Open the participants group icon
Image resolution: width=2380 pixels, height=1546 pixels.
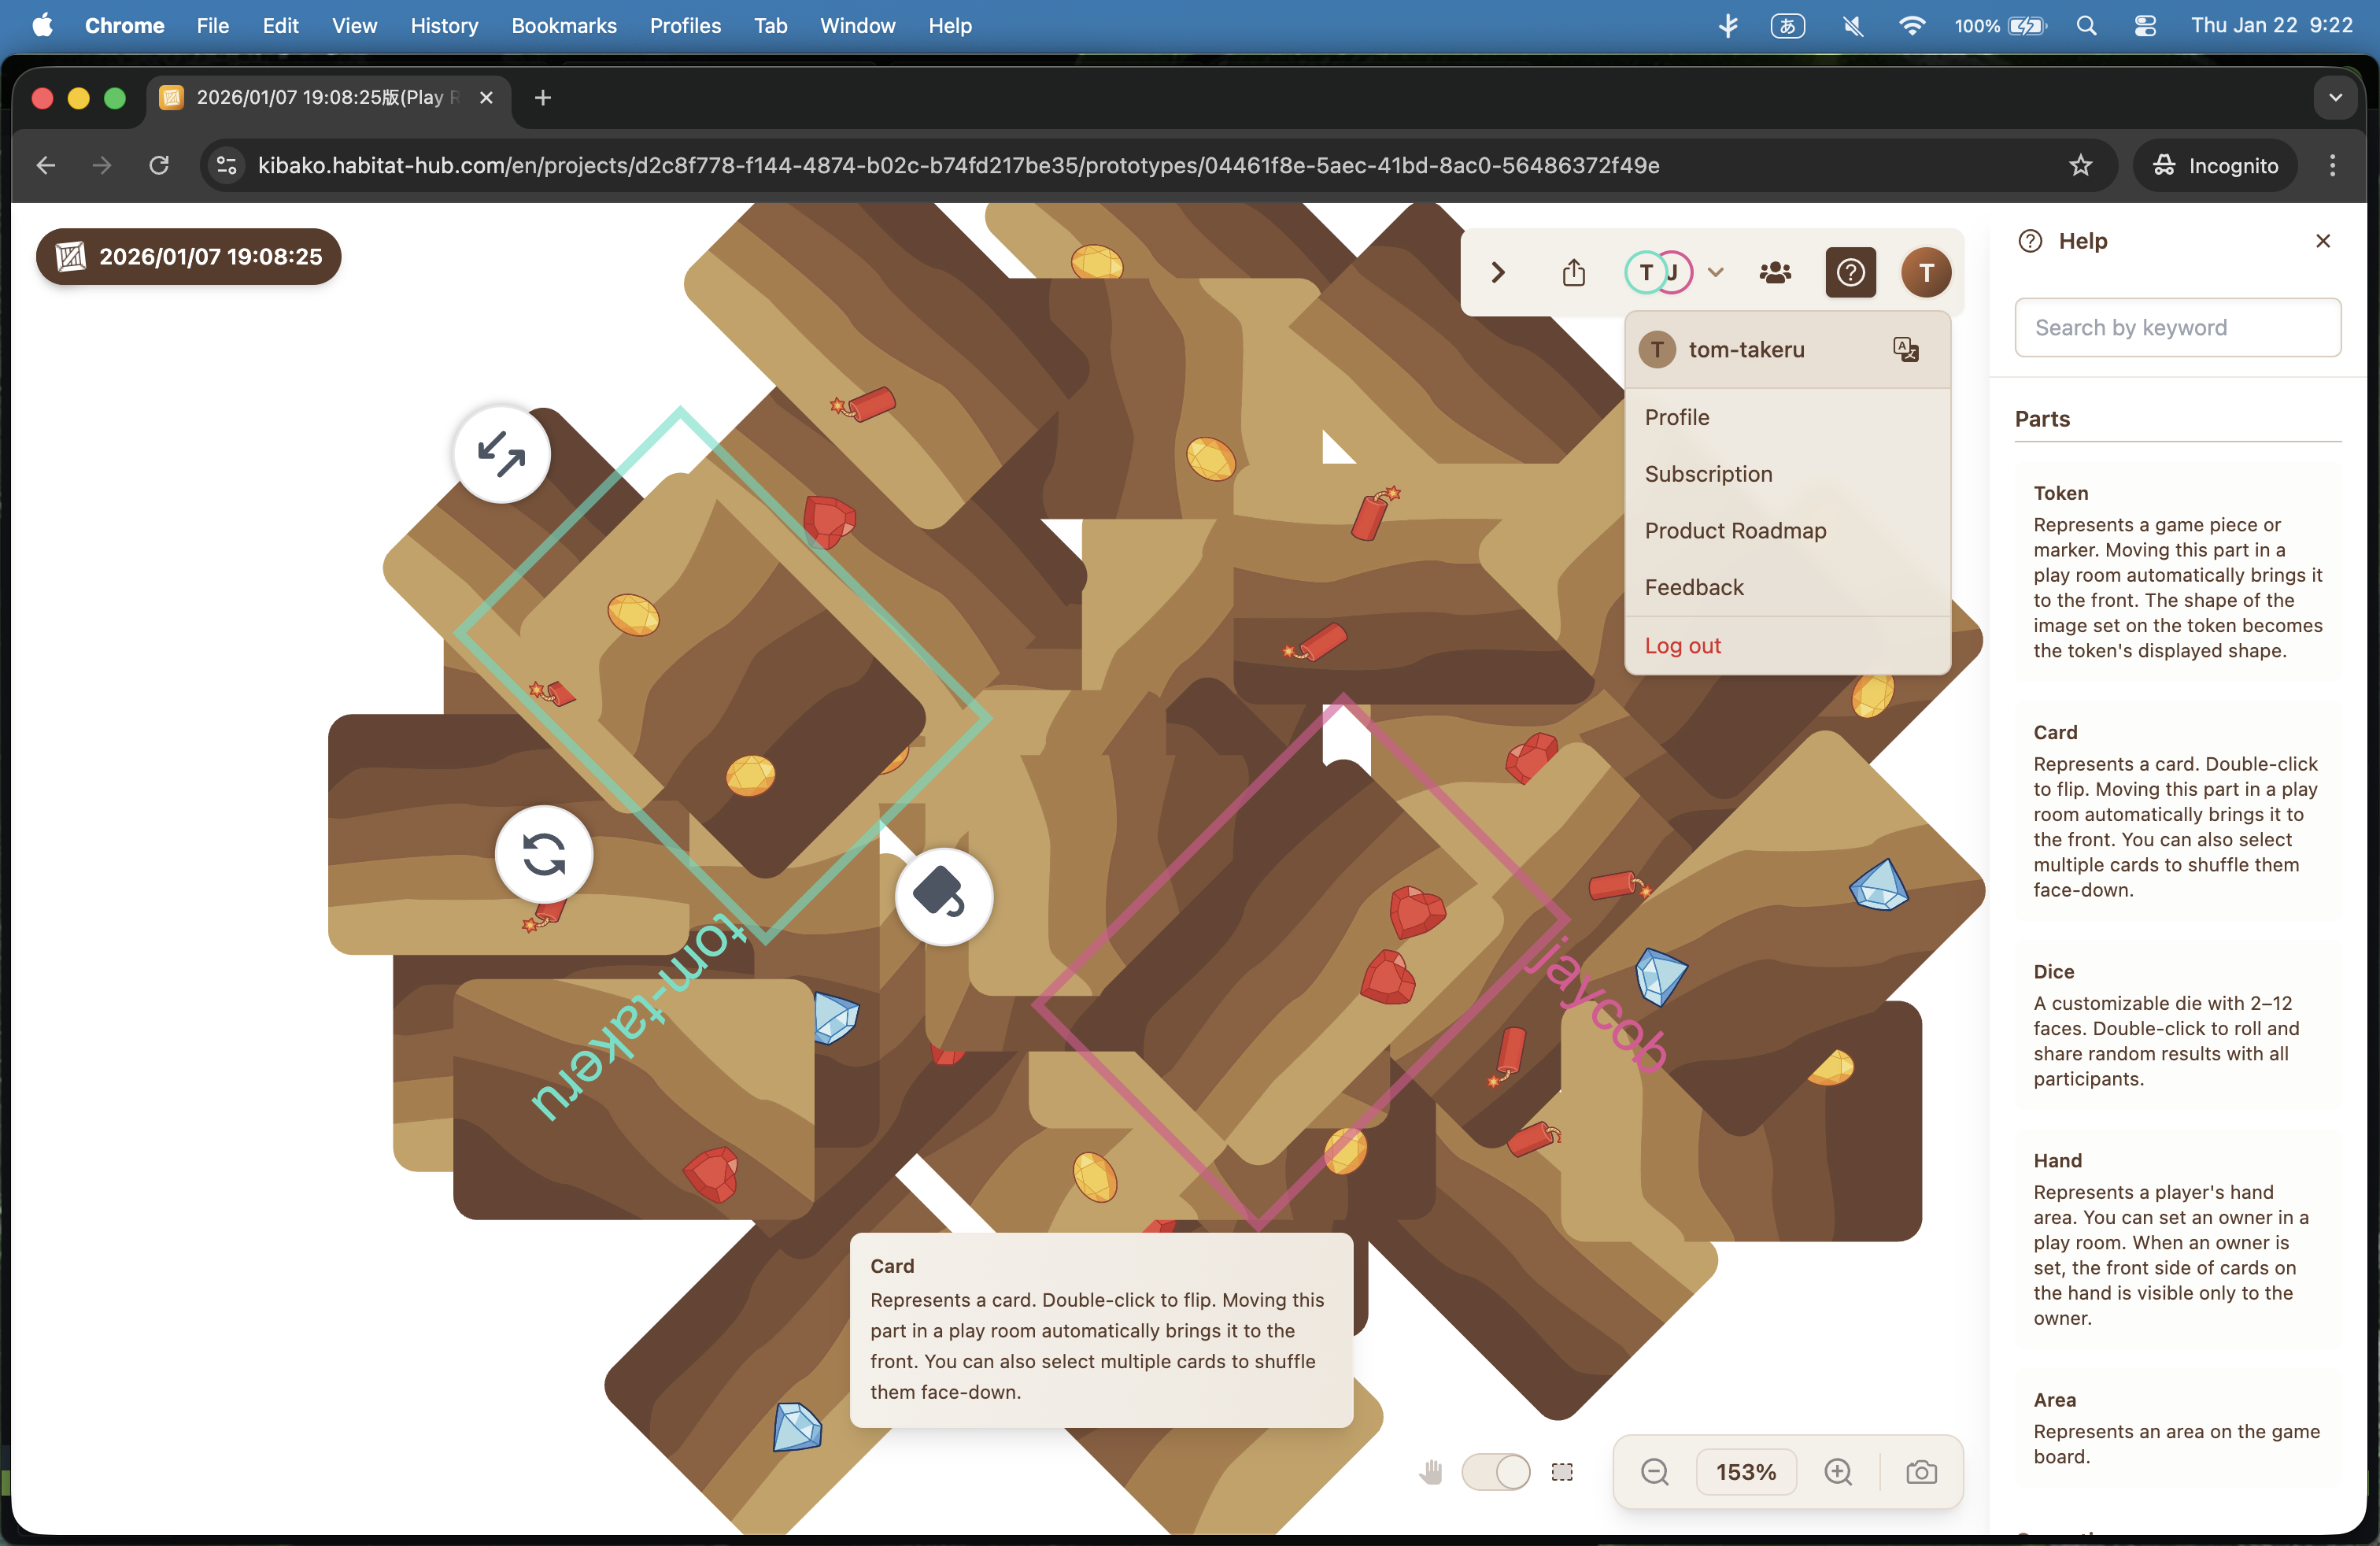pos(1775,272)
